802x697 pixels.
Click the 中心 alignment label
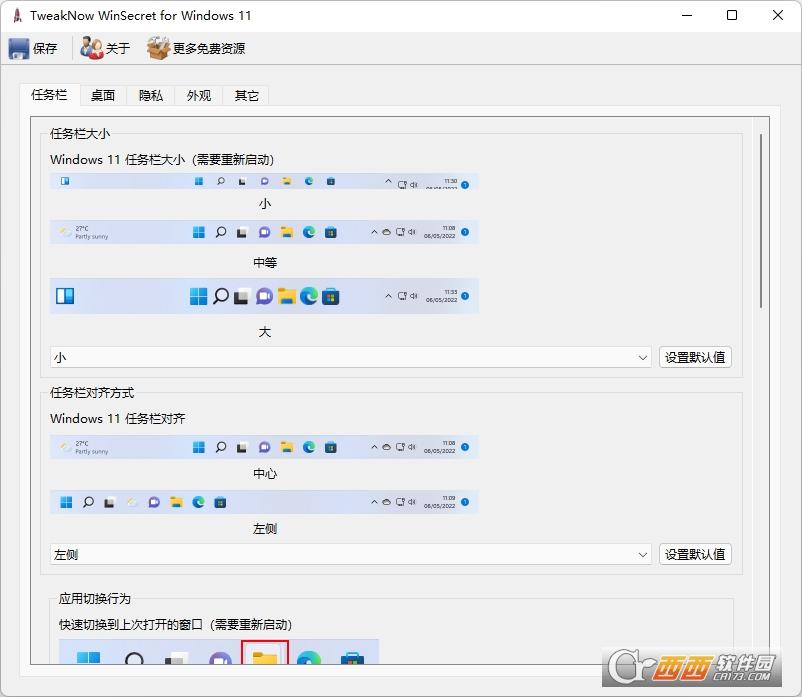(x=265, y=474)
